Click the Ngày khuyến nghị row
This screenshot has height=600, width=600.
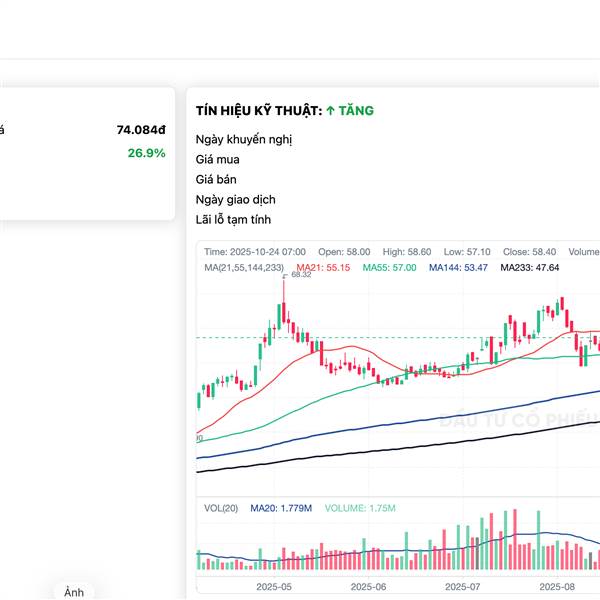point(244,140)
